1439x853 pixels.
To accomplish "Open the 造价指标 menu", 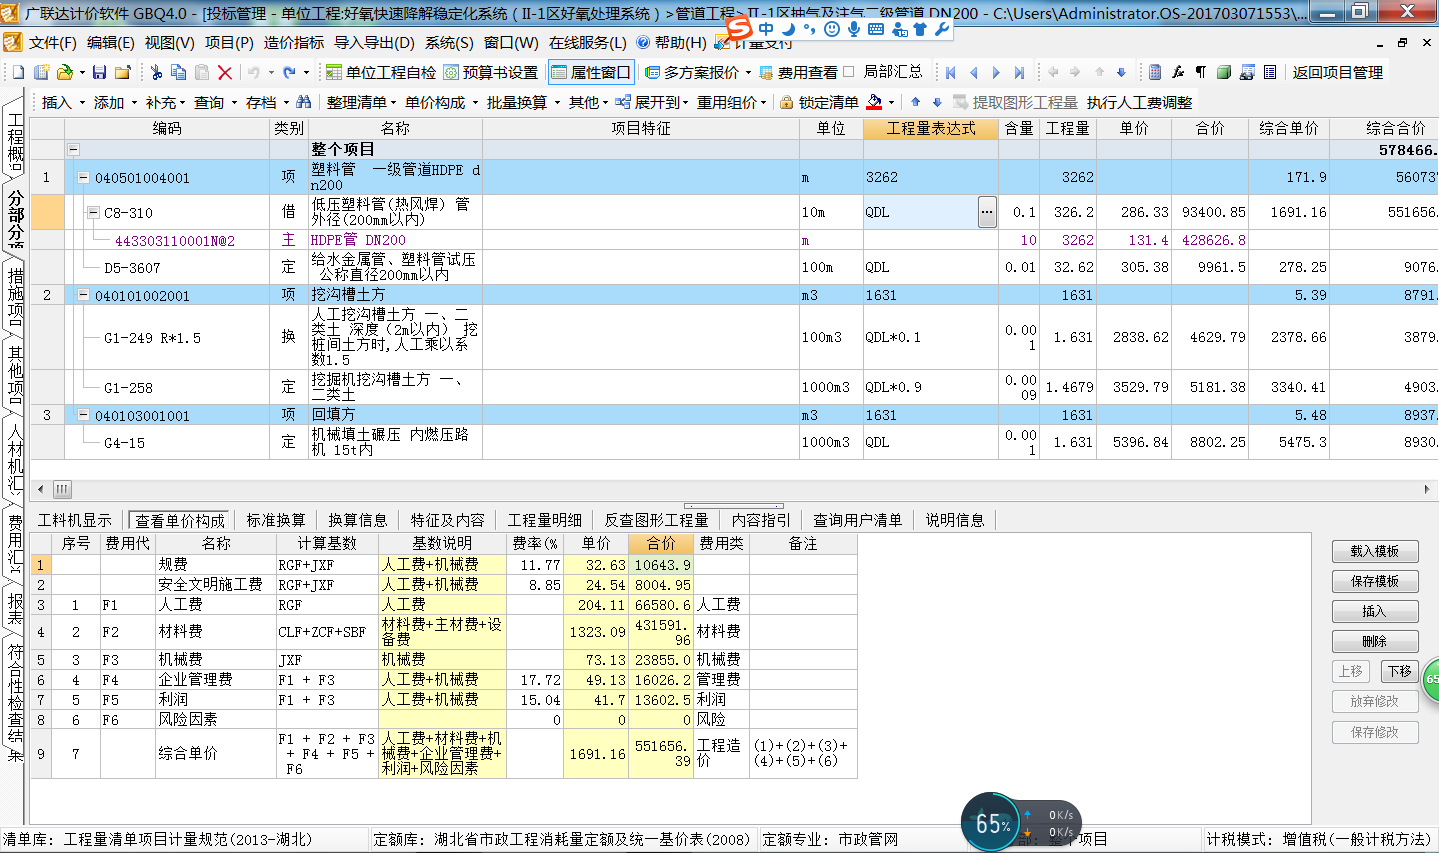I will point(293,43).
